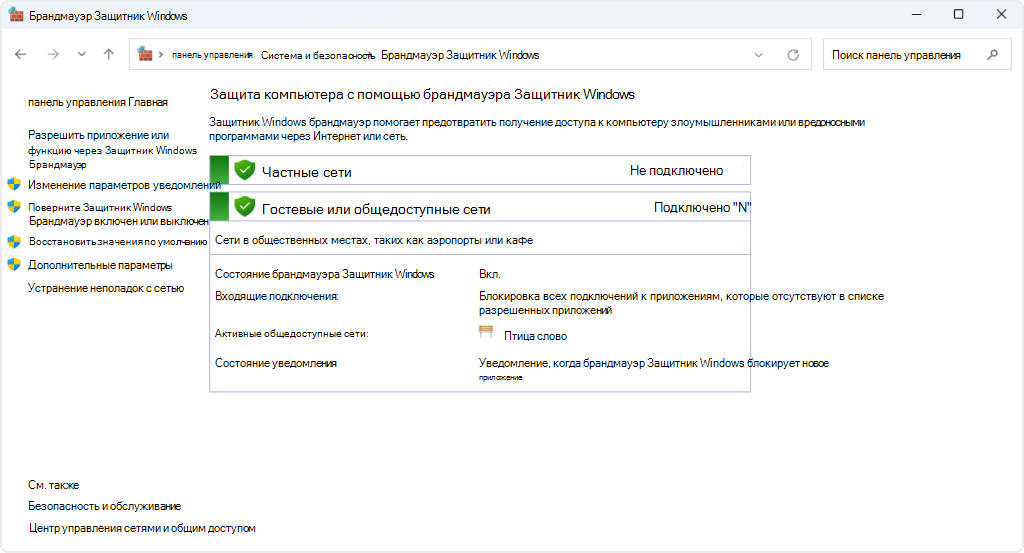
Task: Close the Брандмауэр Защитник Windows window
Action: click(1001, 14)
